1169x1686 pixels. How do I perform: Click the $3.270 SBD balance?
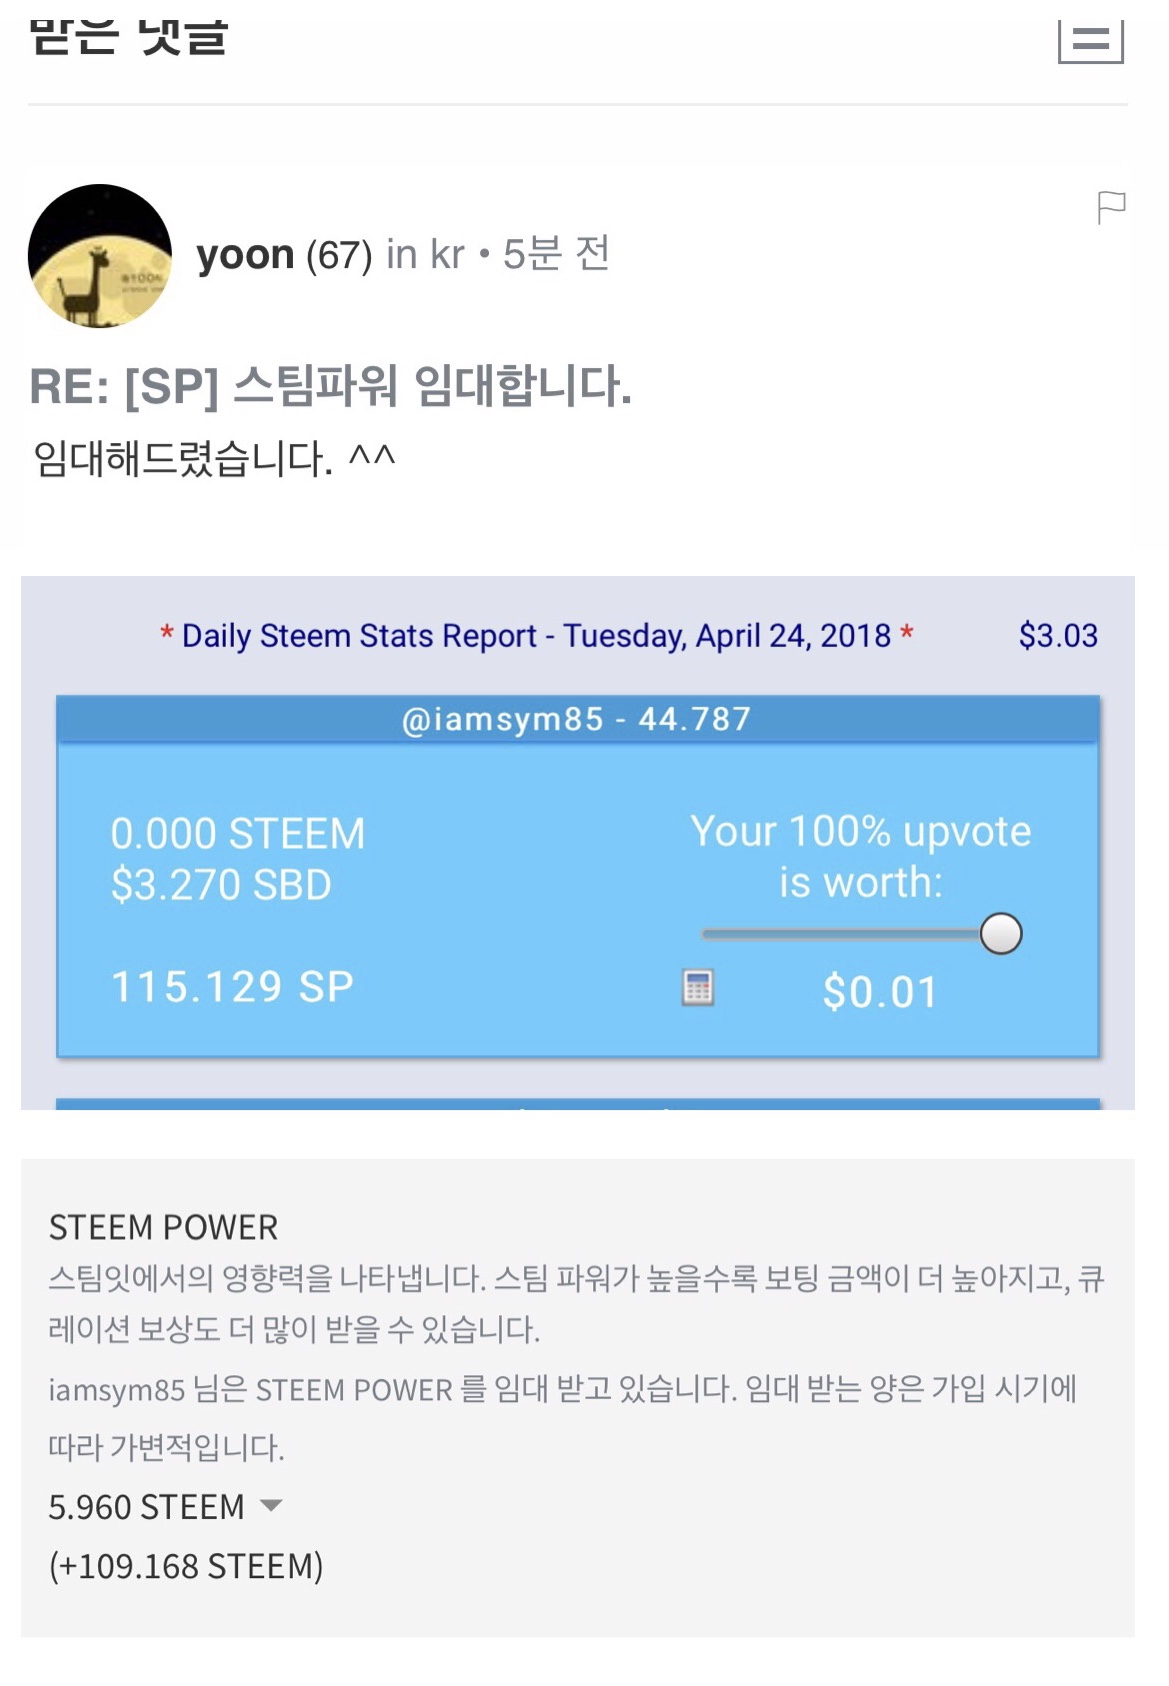(x=221, y=885)
